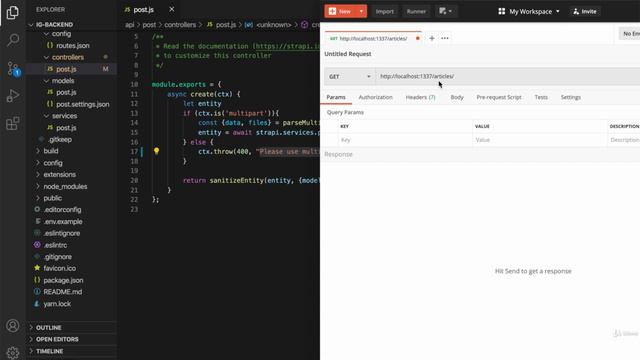Expand the OPEN EDITORS section
The height and width of the screenshot is (360, 640).
(x=57, y=339)
